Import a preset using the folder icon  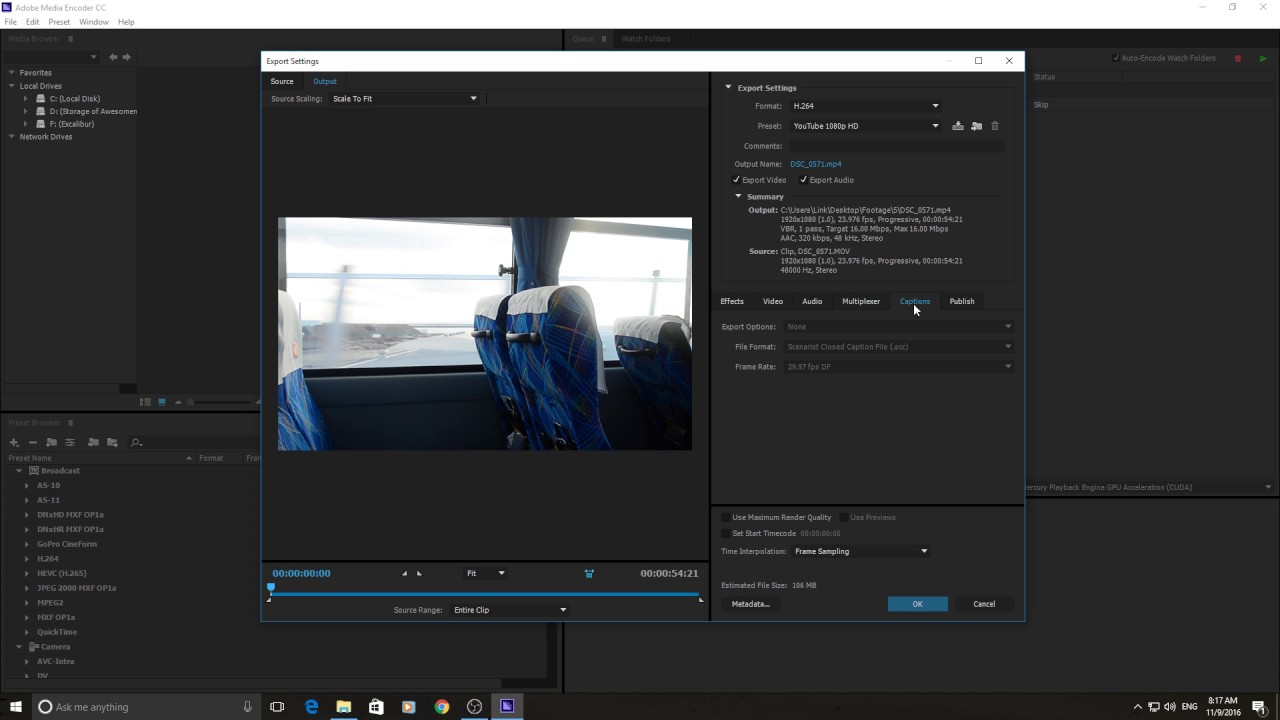tap(976, 125)
